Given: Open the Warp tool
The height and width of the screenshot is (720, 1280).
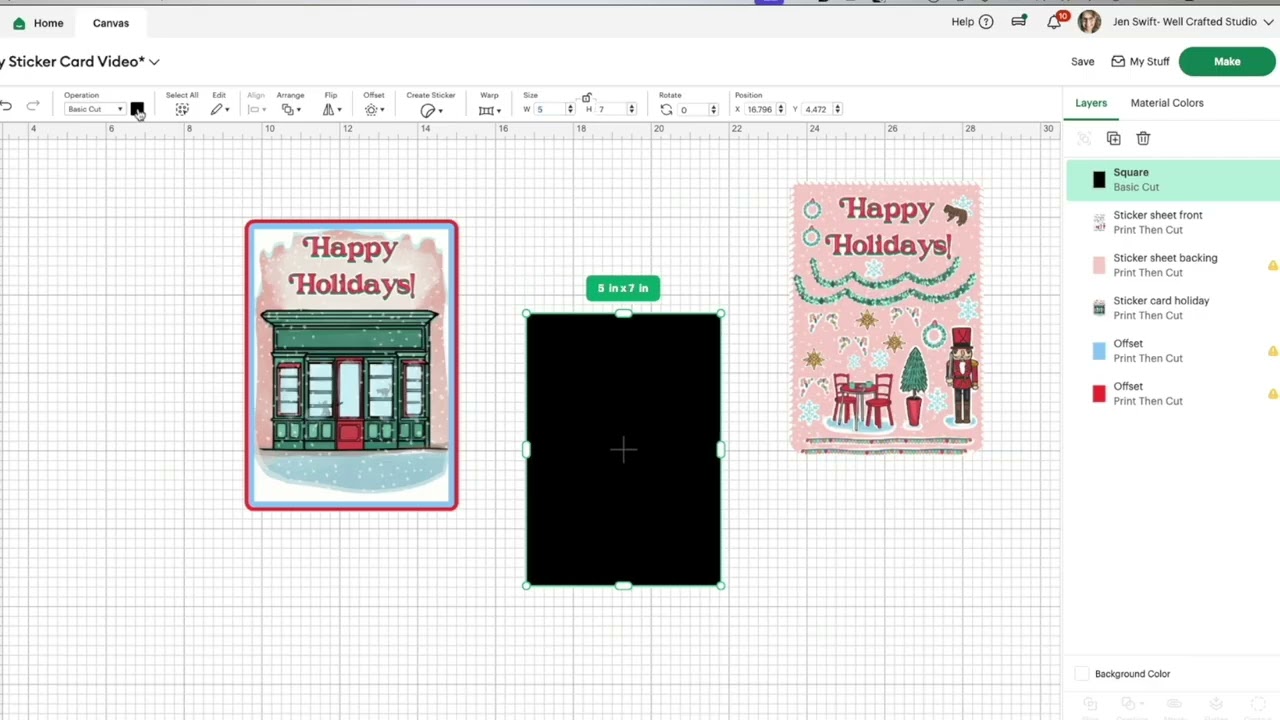Looking at the screenshot, I should point(486,110).
